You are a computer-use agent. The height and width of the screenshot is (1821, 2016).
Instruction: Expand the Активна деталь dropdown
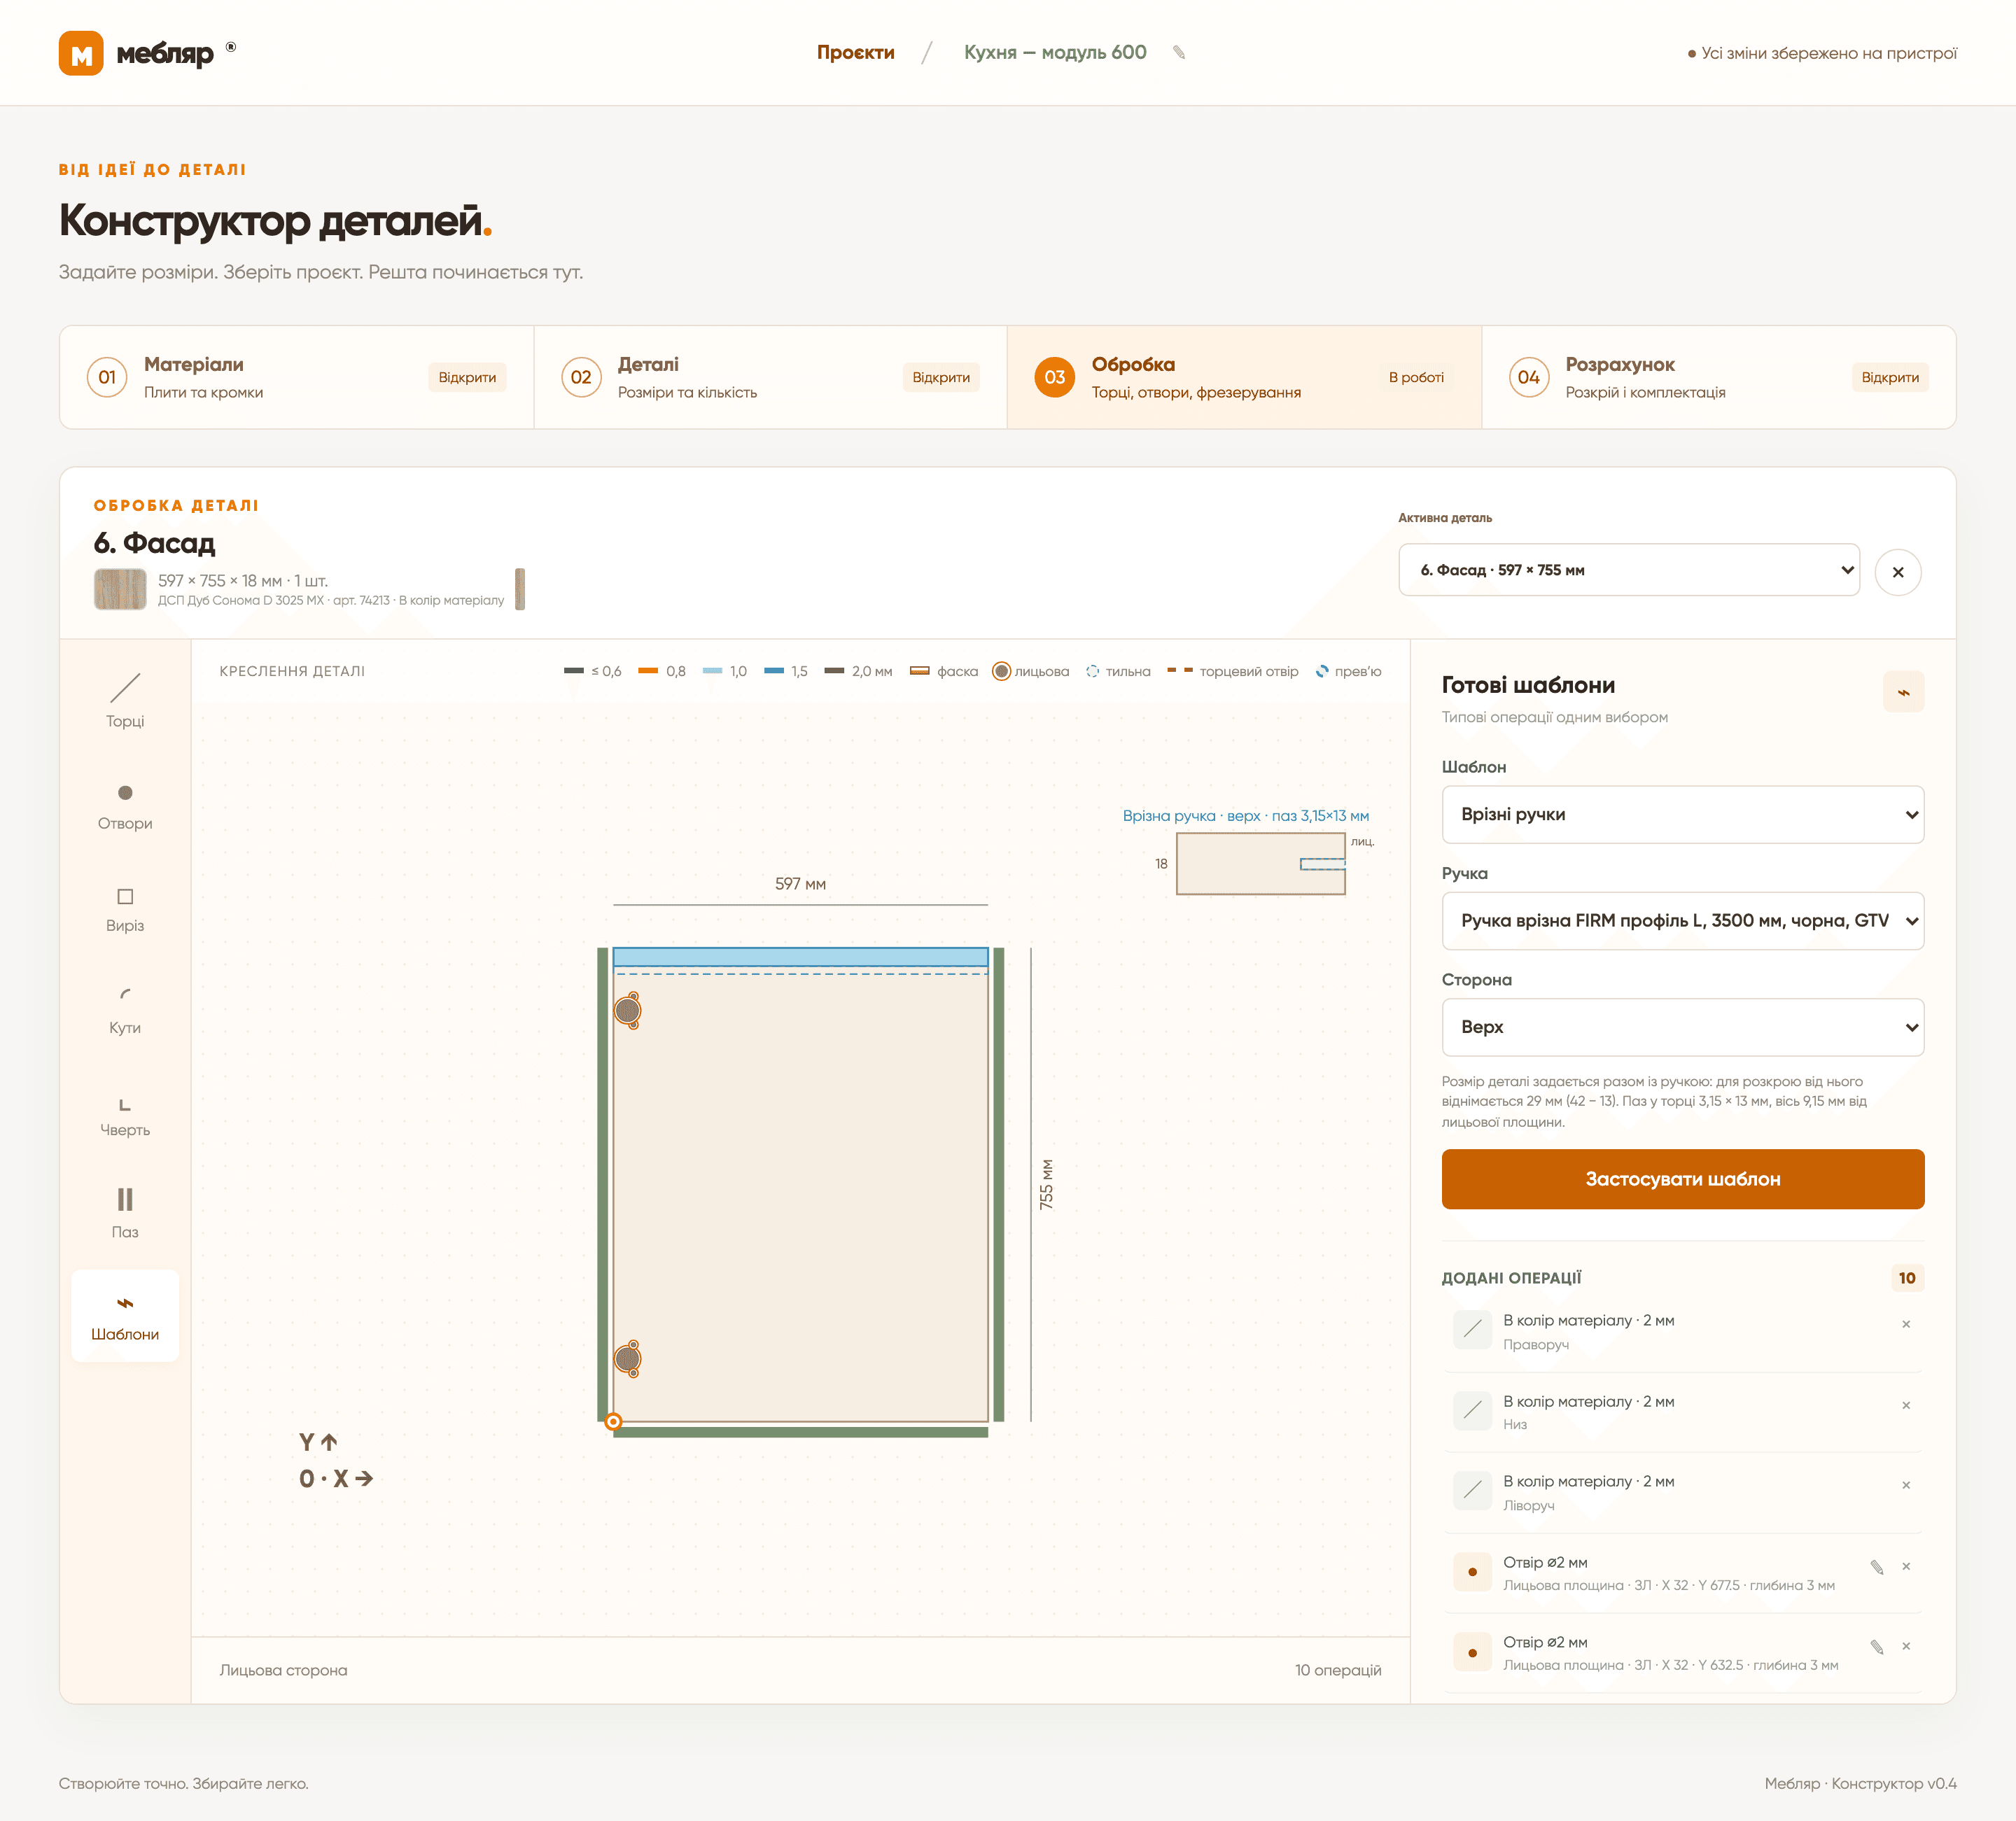1628,570
